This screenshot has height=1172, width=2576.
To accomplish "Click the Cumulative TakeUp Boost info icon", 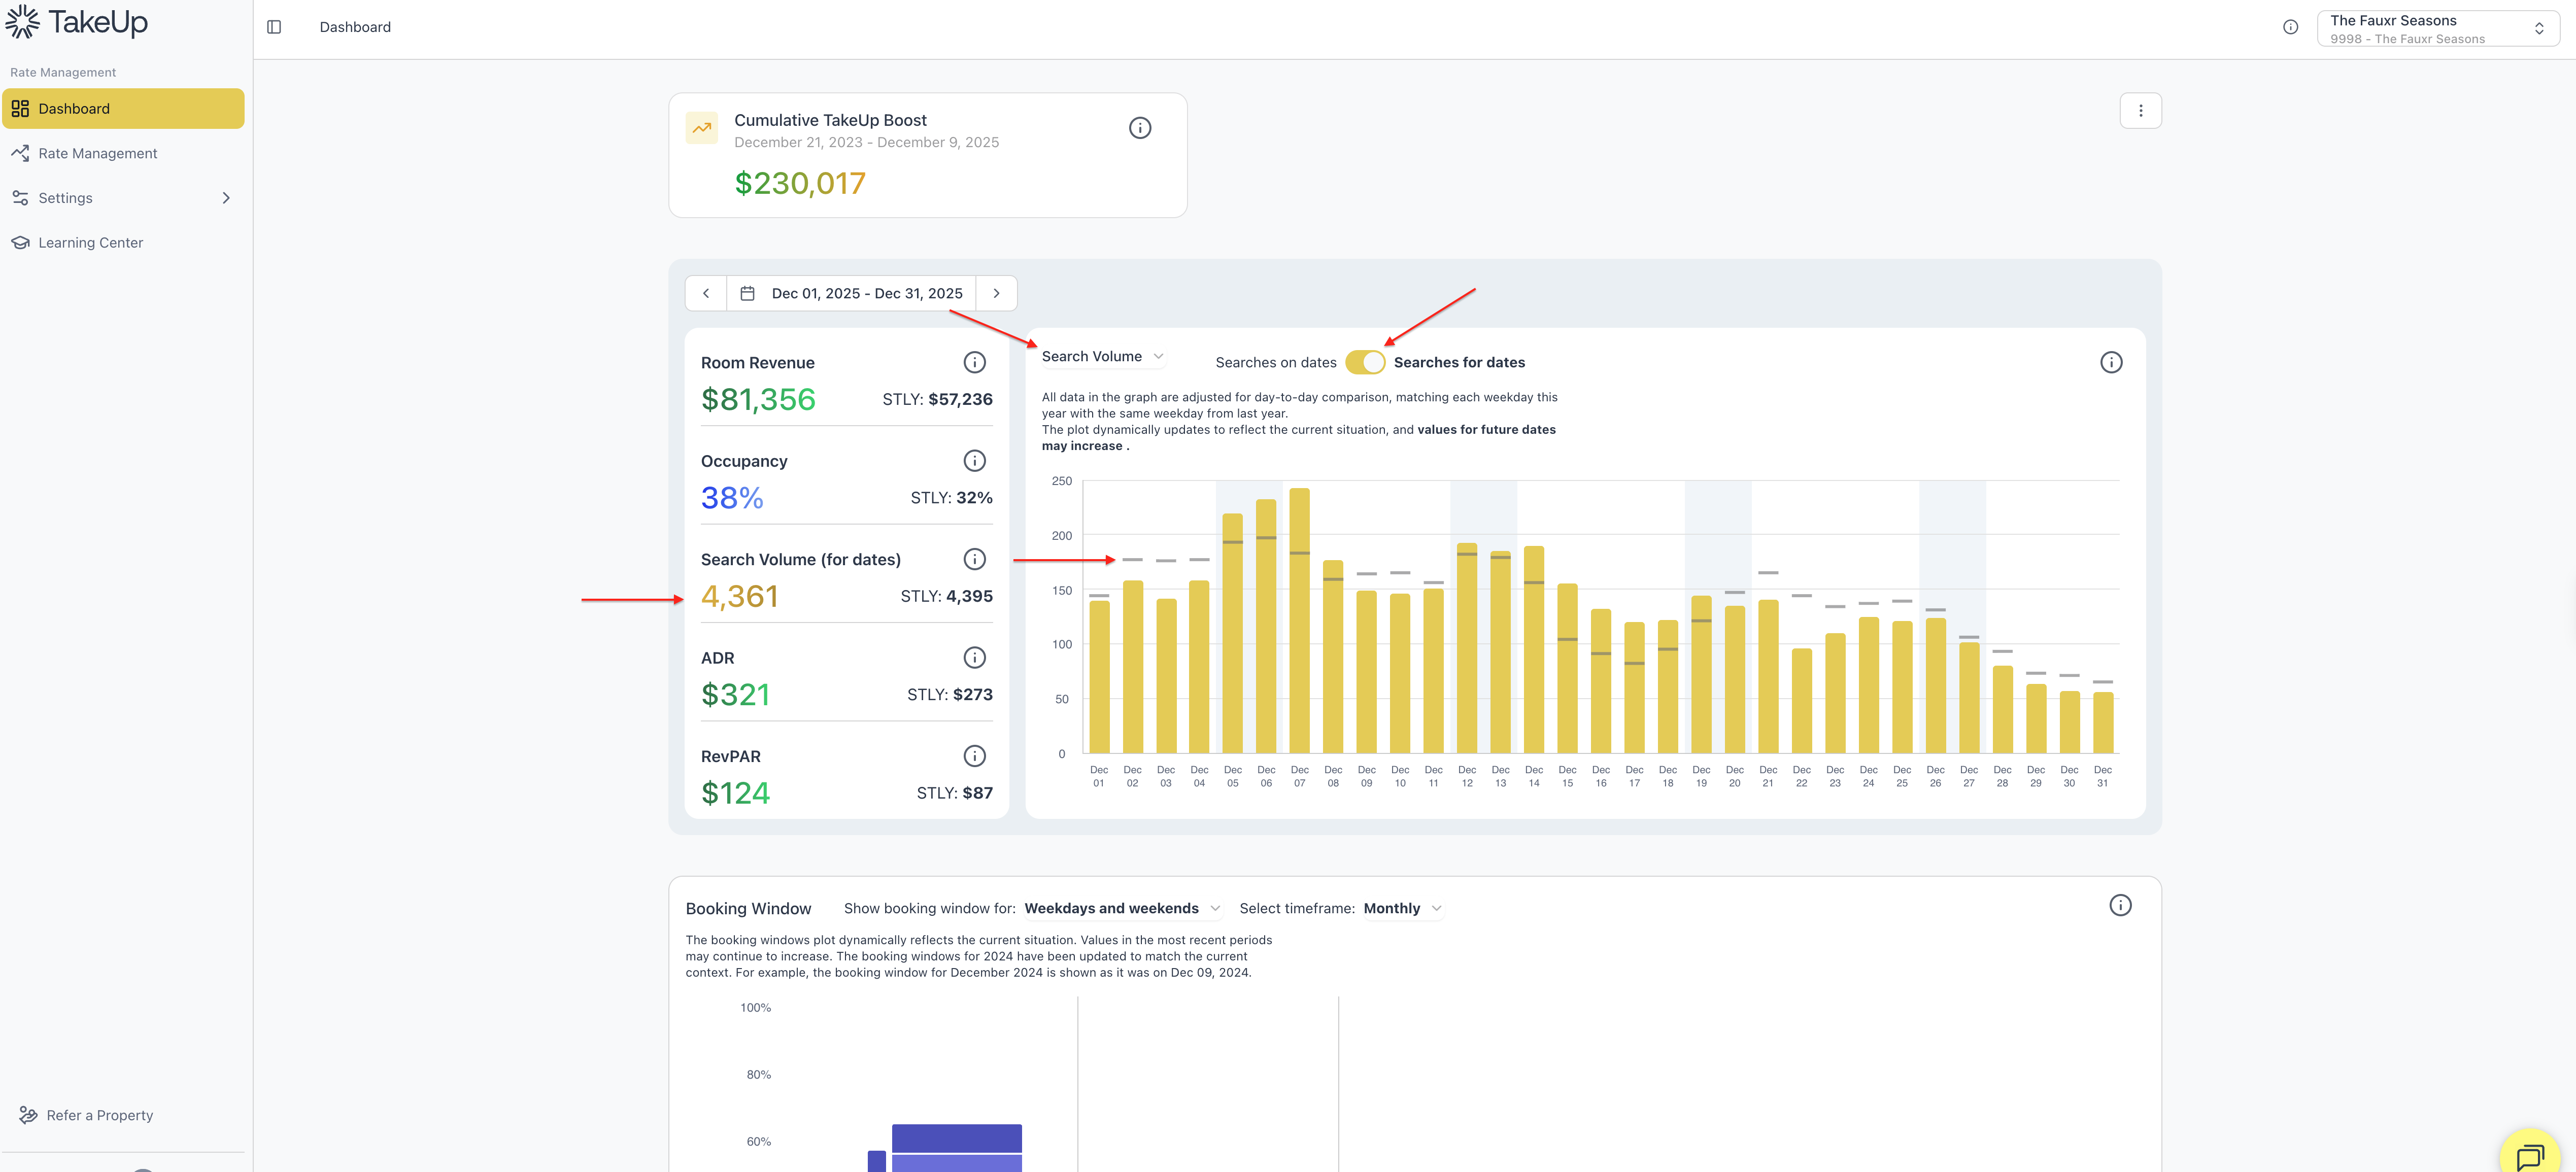I will tap(1139, 128).
